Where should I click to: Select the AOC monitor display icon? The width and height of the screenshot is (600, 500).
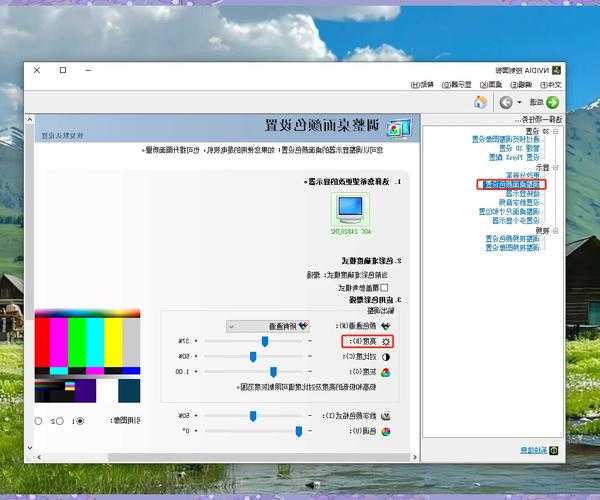point(350,210)
